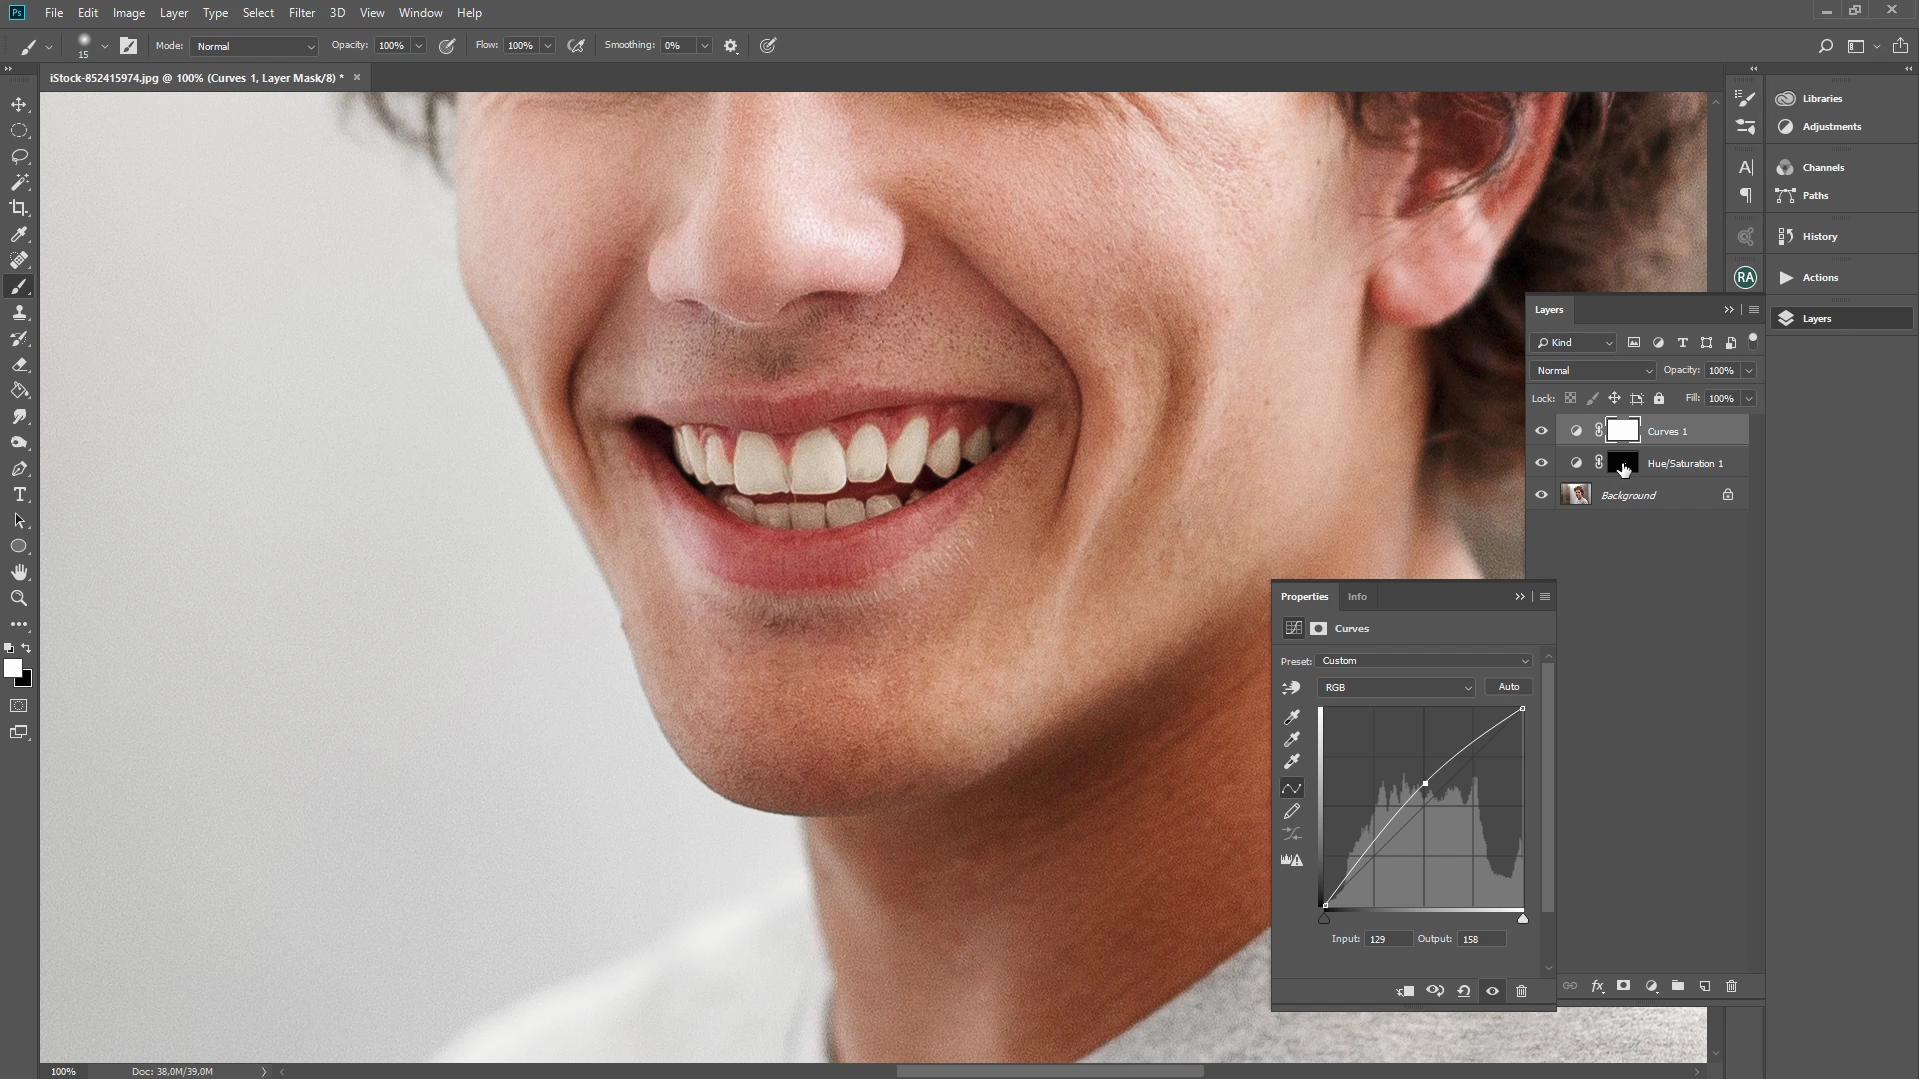This screenshot has height=1079, width=1919.
Task: Toggle pressure for opacity option
Action: 447,46
